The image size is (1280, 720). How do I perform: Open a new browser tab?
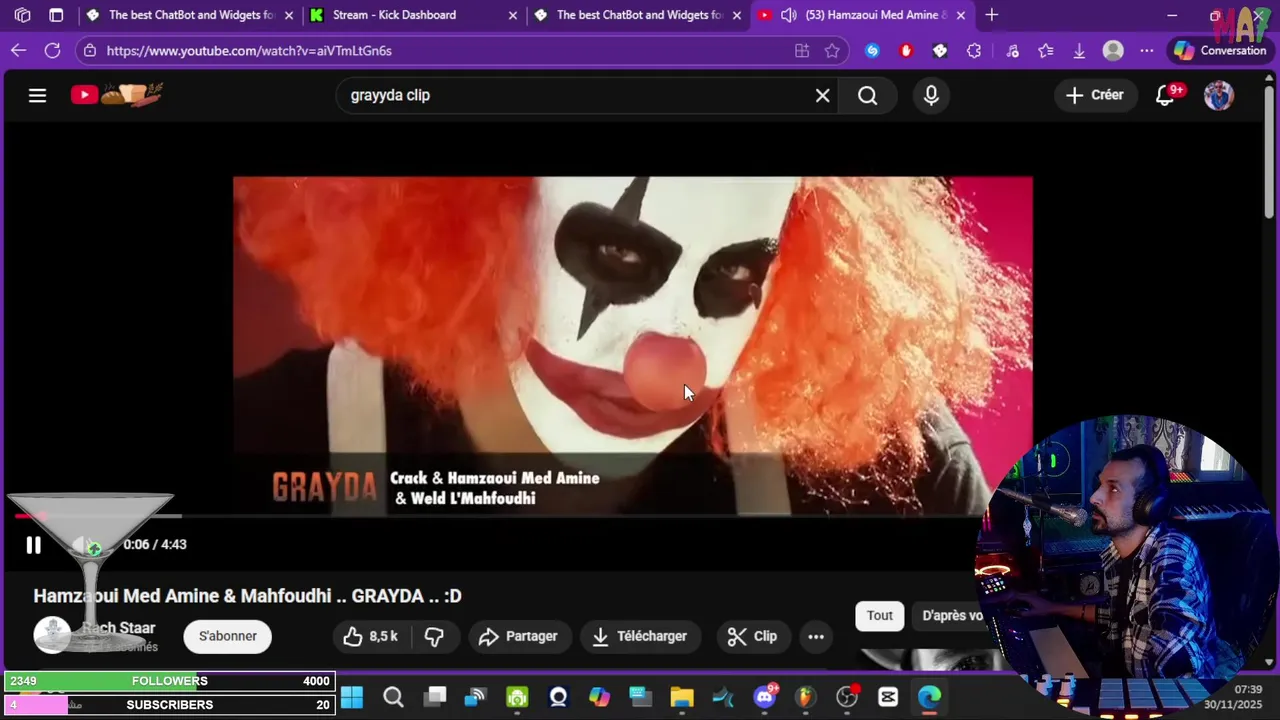tap(991, 15)
